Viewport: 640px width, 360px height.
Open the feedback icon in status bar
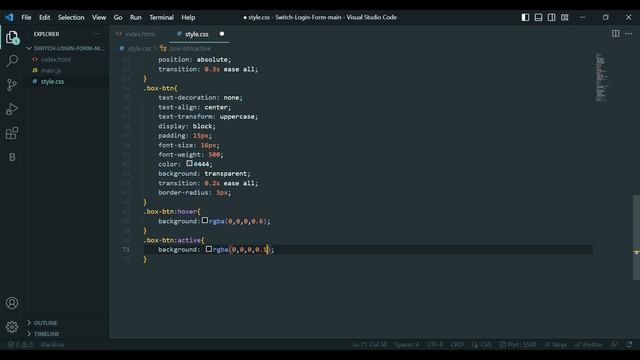tap(614, 344)
